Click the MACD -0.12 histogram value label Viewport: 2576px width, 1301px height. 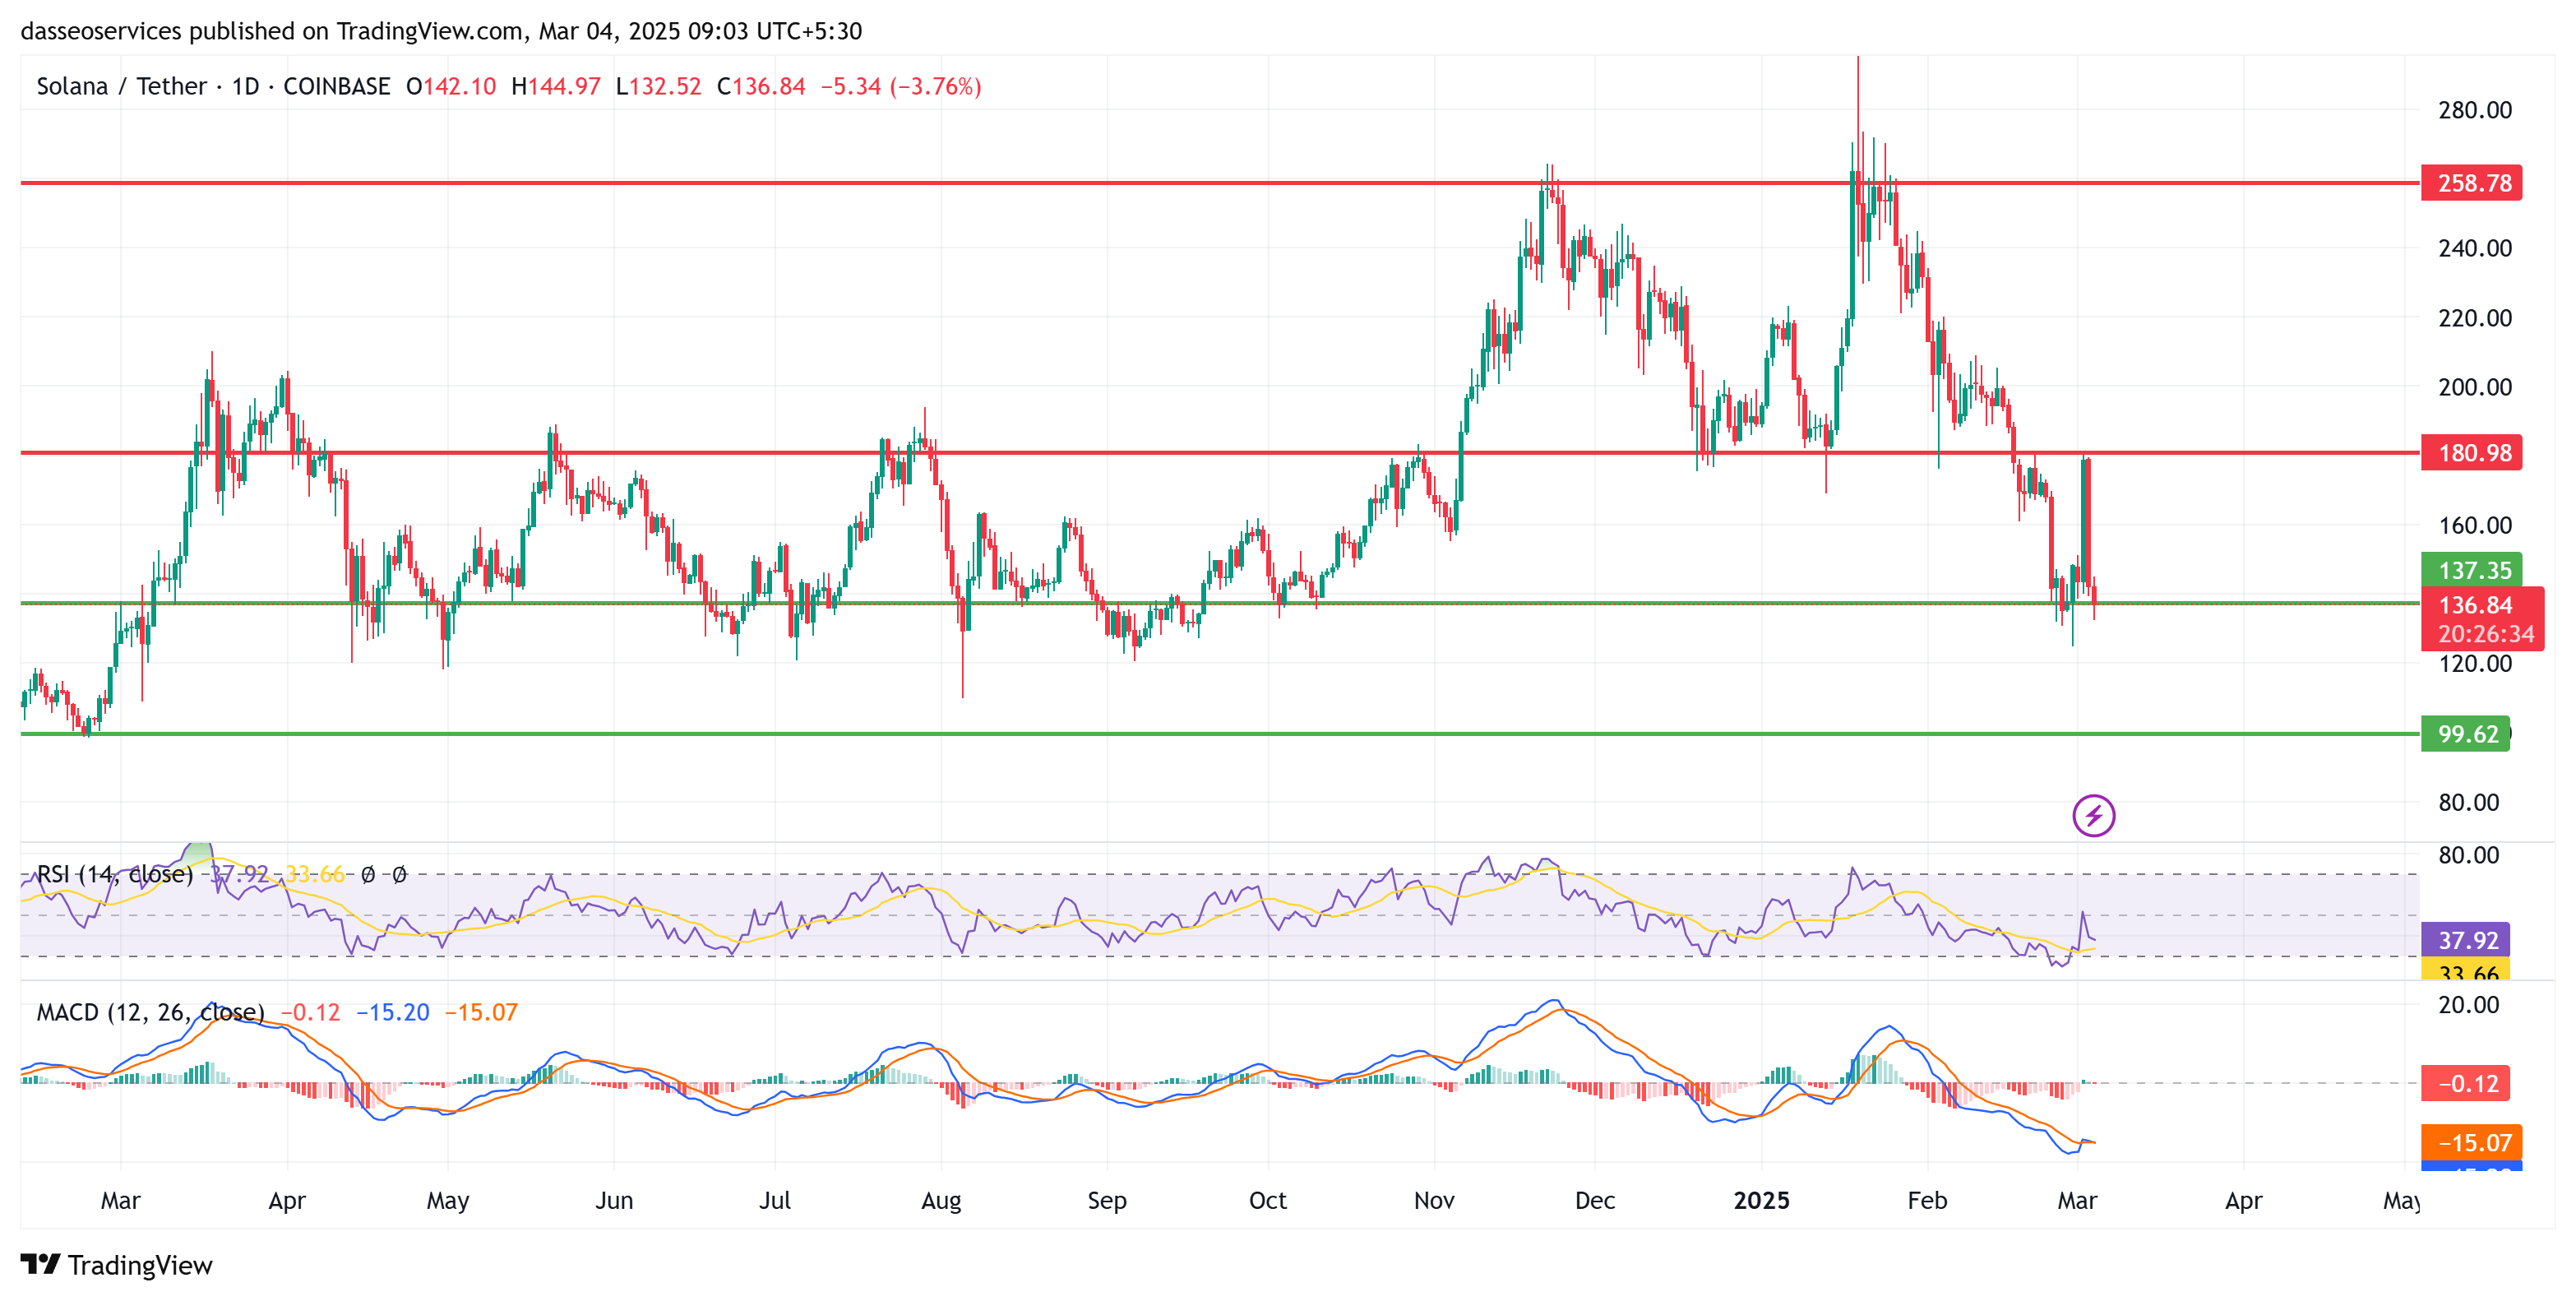click(2464, 1083)
